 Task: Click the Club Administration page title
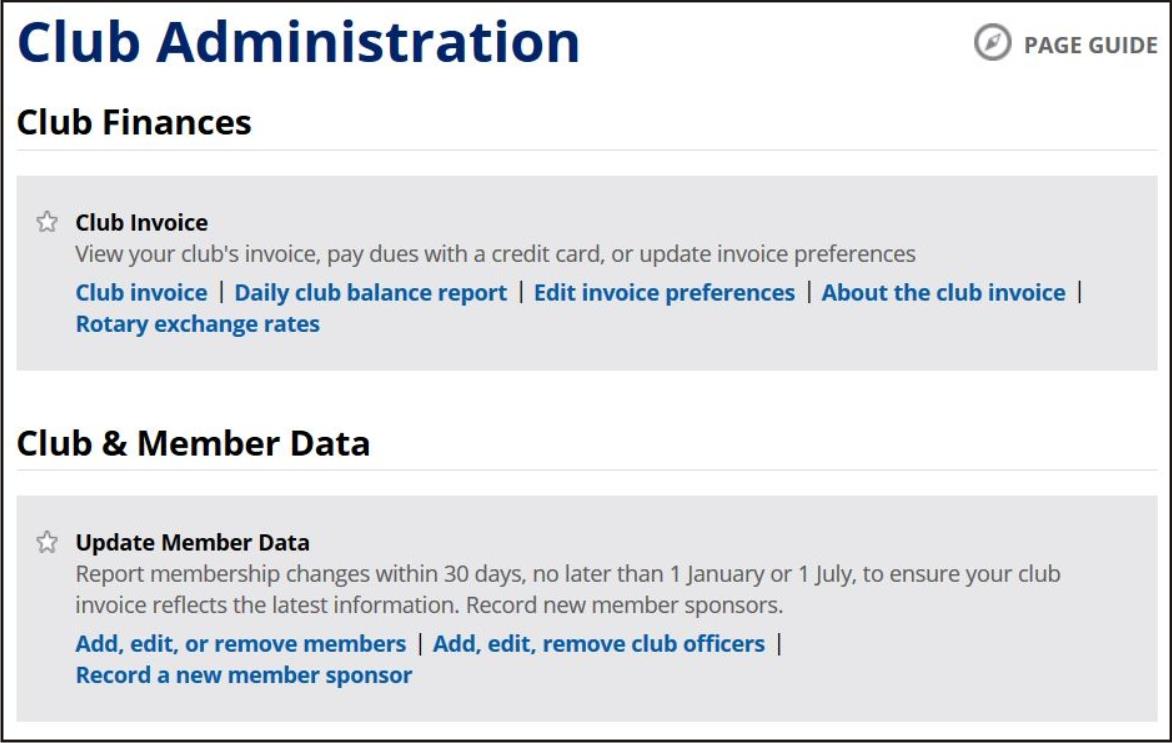tap(298, 44)
